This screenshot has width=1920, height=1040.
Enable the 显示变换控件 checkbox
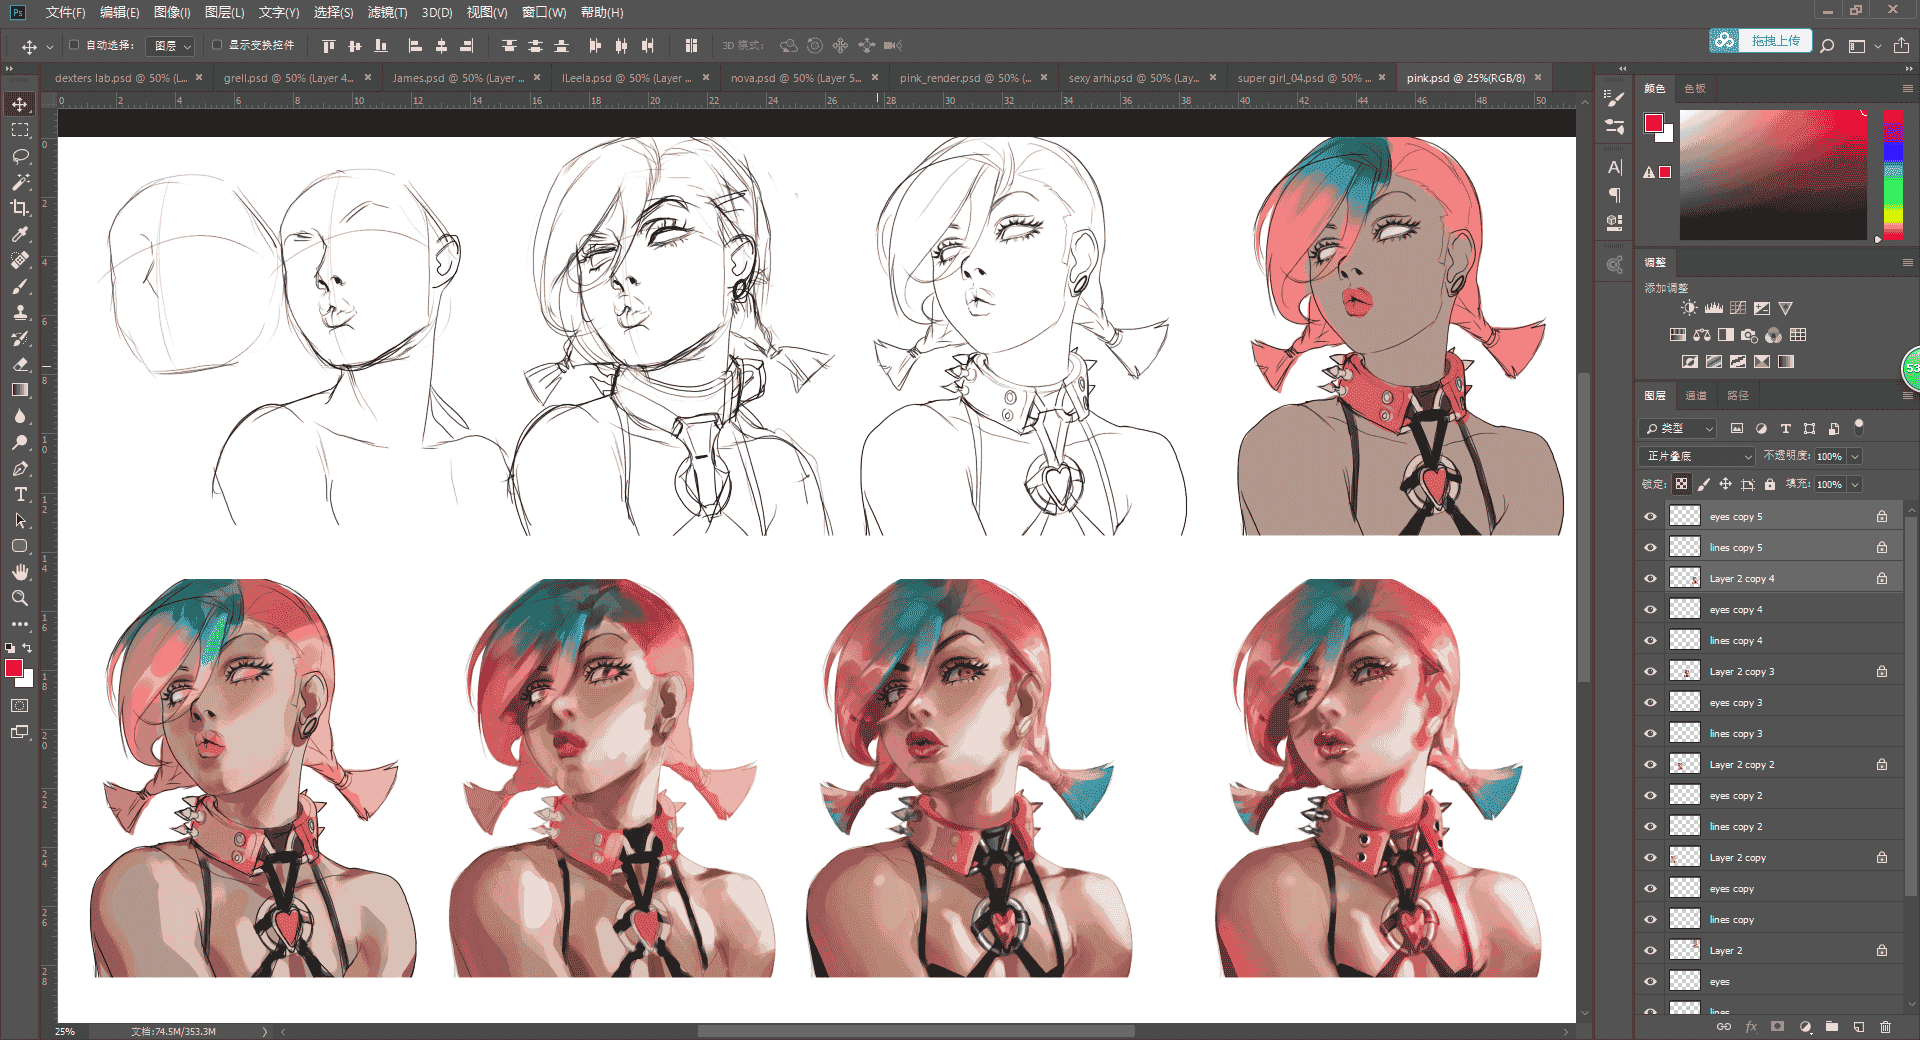pos(217,45)
